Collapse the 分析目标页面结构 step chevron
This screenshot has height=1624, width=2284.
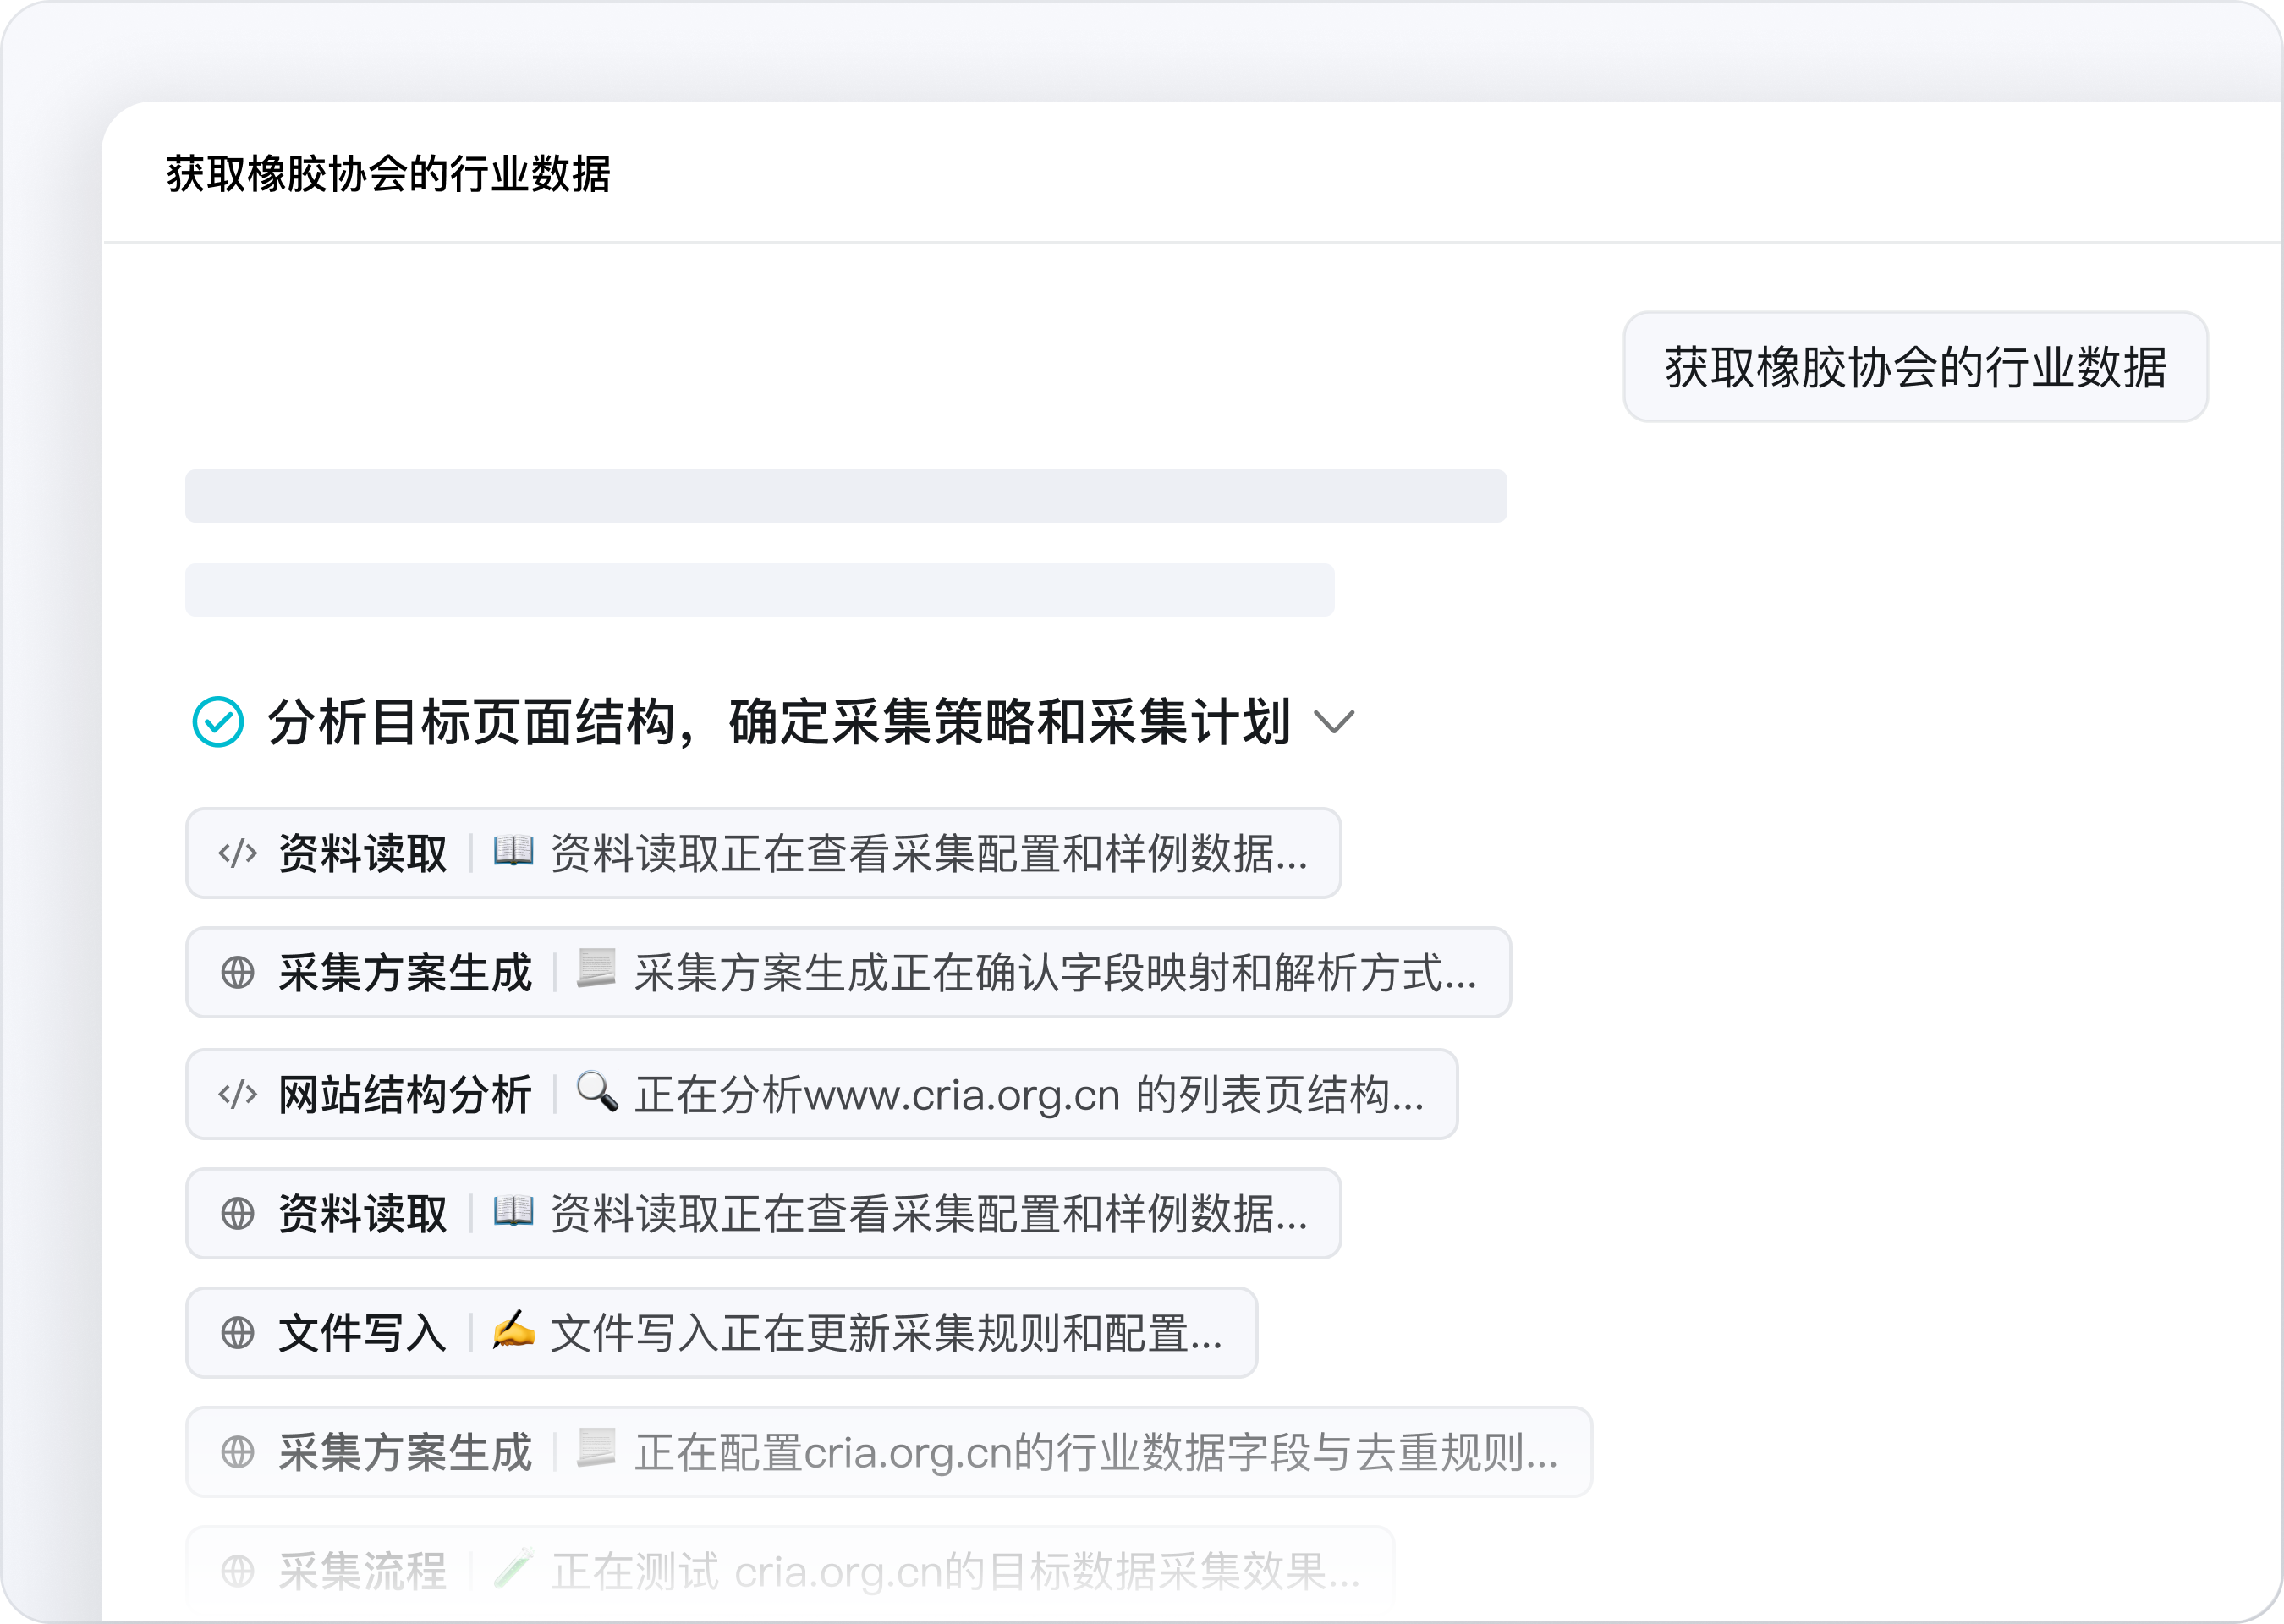point(1333,722)
